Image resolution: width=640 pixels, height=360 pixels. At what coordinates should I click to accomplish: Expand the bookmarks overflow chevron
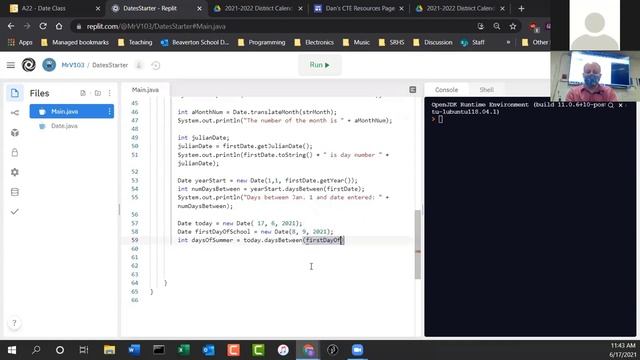click(x=508, y=42)
